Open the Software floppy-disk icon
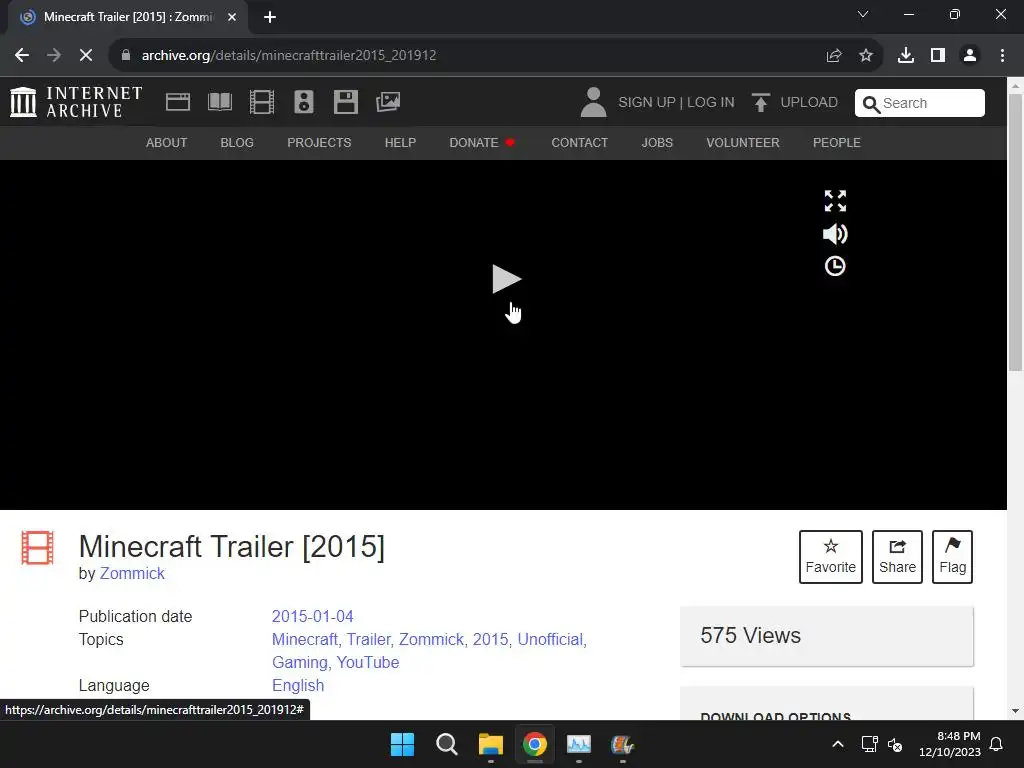This screenshot has width=1024, height=768. tap(345, 102)
